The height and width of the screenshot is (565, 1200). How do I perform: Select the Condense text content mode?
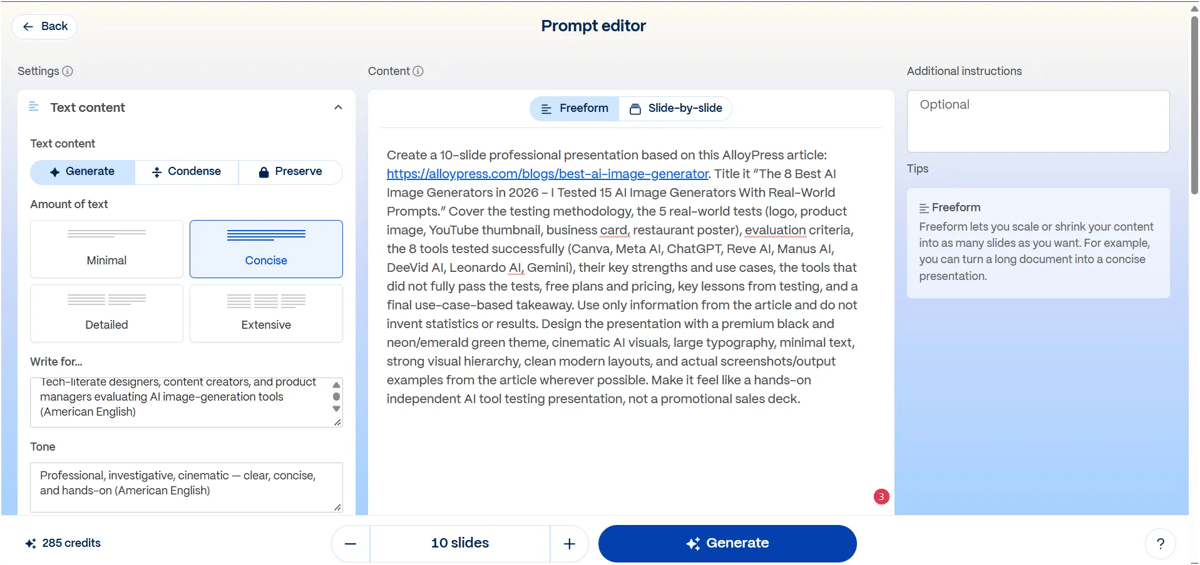pyautogui.click(x=187, y=172)
